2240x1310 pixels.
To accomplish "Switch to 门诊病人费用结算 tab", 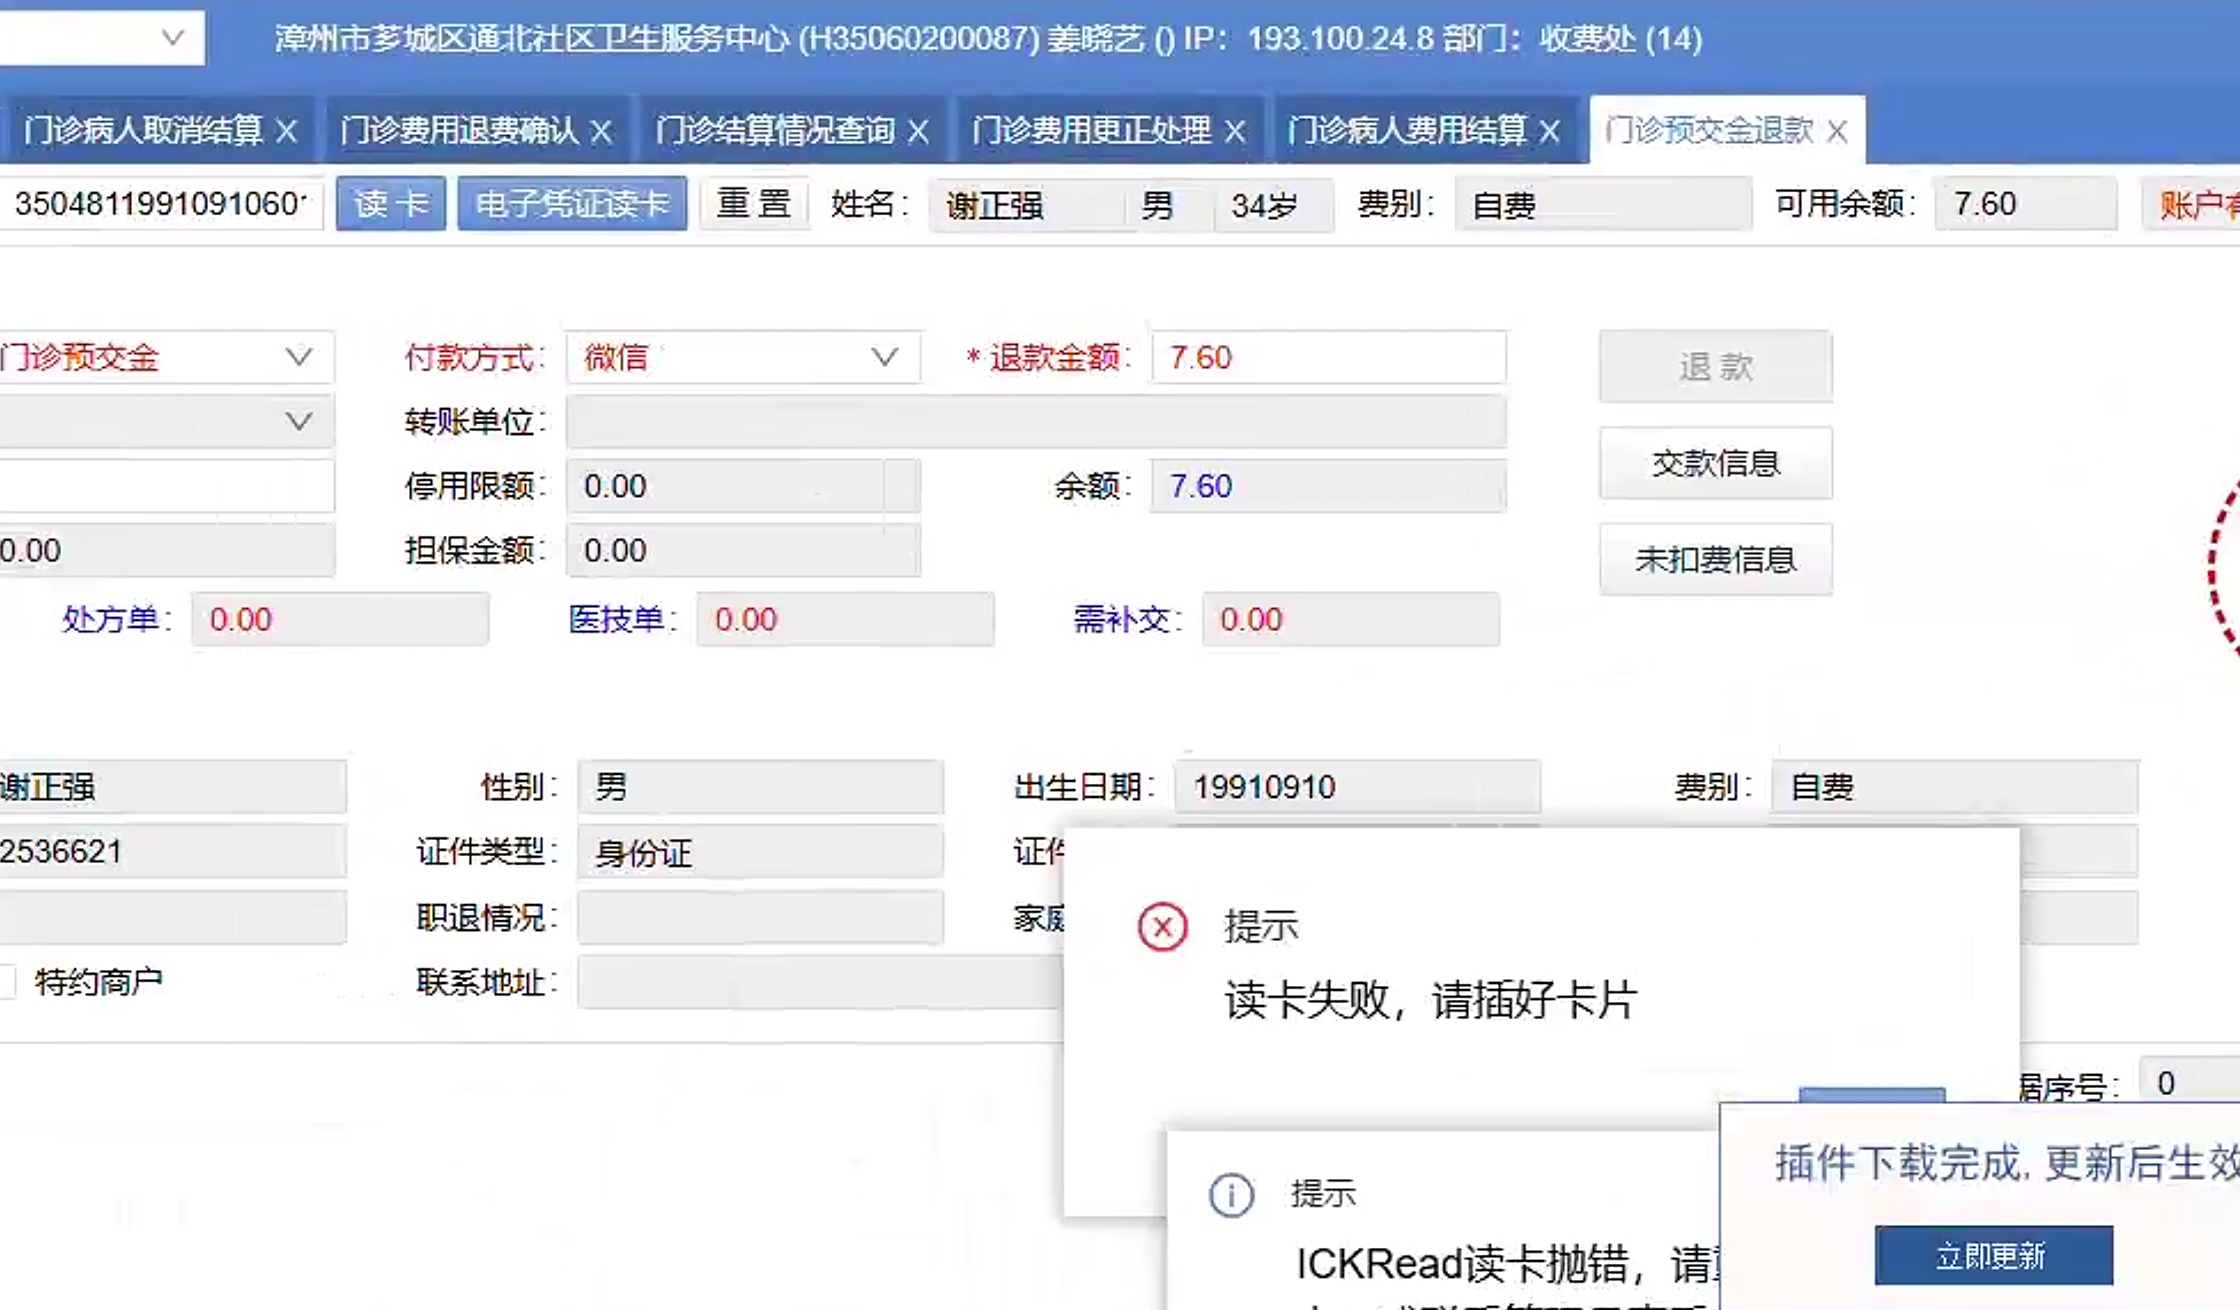I will point(1406,131).
